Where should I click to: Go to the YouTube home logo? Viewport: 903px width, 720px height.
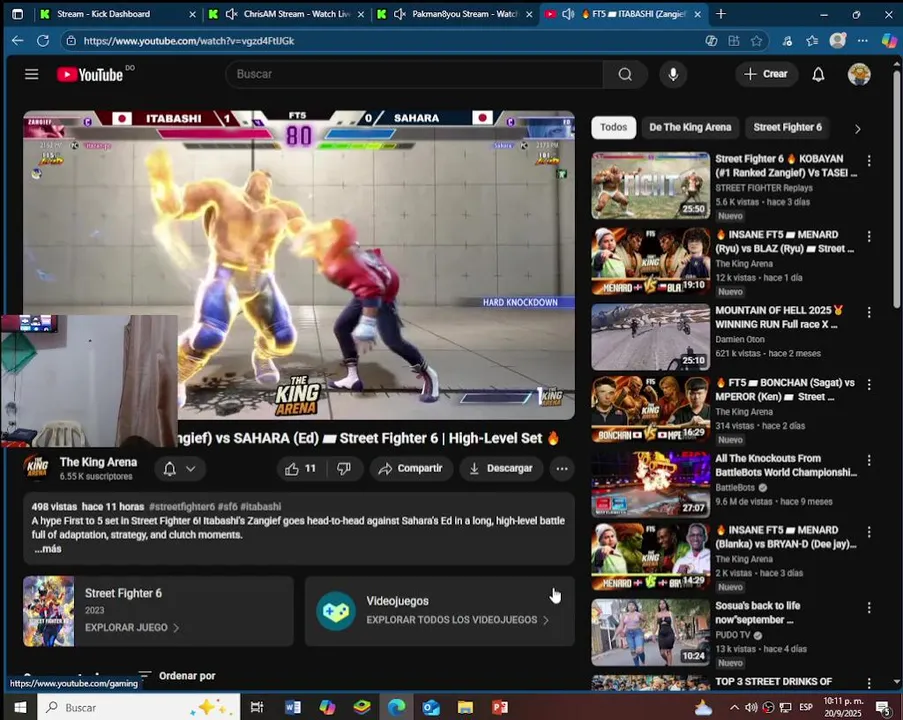(x=90, y=74)
